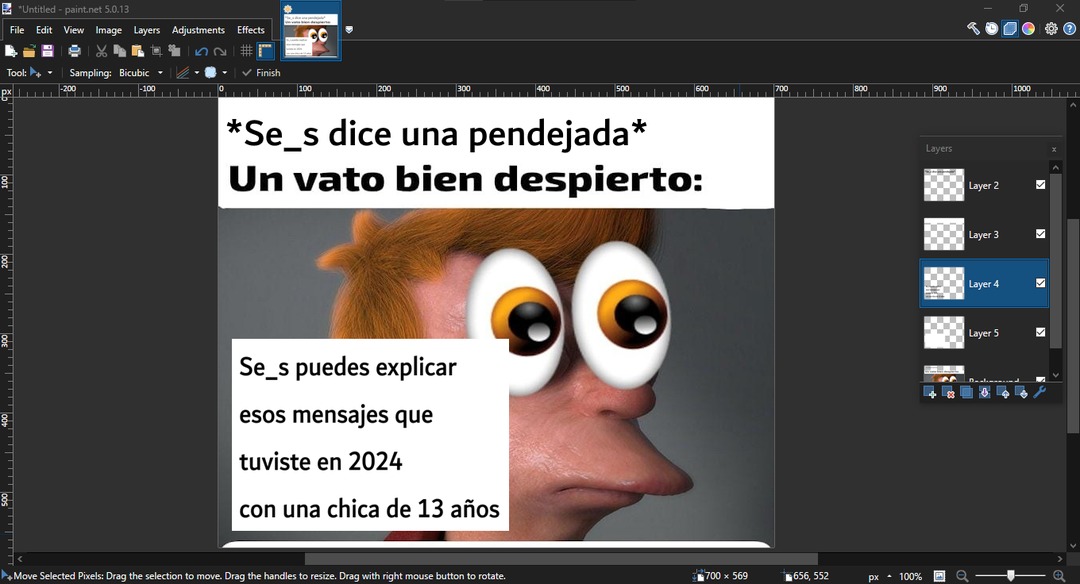Select Layer 2 in Layers panel
The width and height of the screenshot is (1080, 584).
[x=984, y=185]
